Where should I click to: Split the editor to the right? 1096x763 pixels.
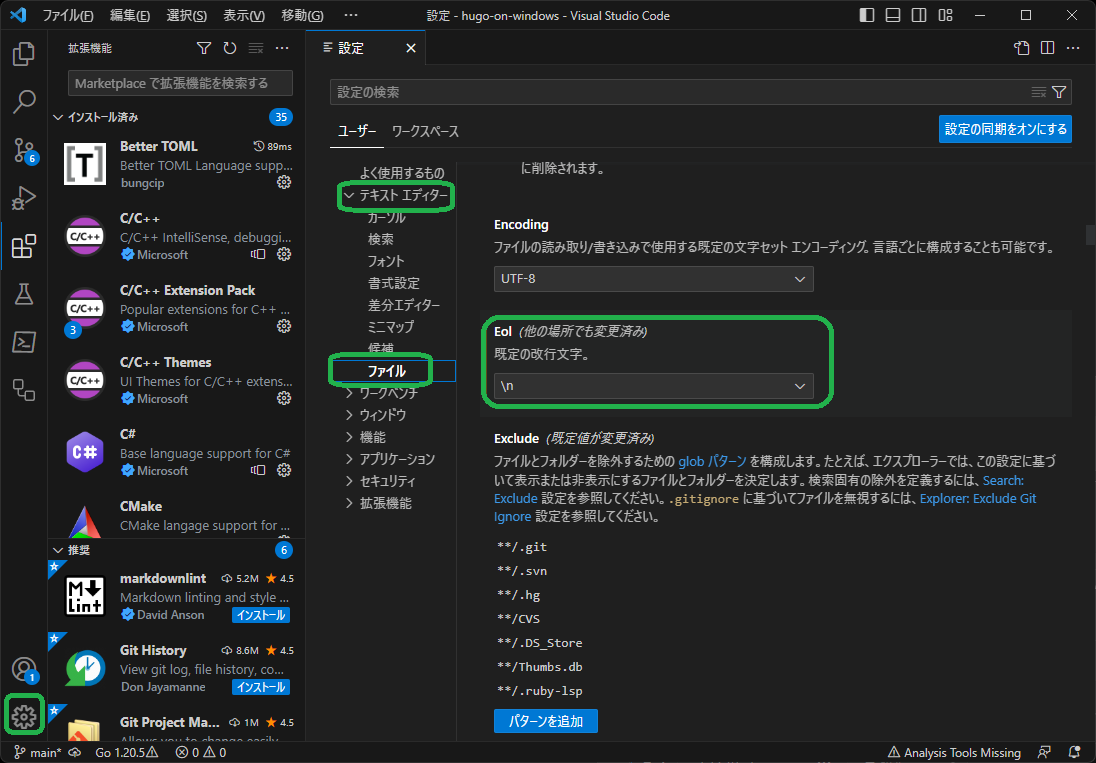point(1047,48)
